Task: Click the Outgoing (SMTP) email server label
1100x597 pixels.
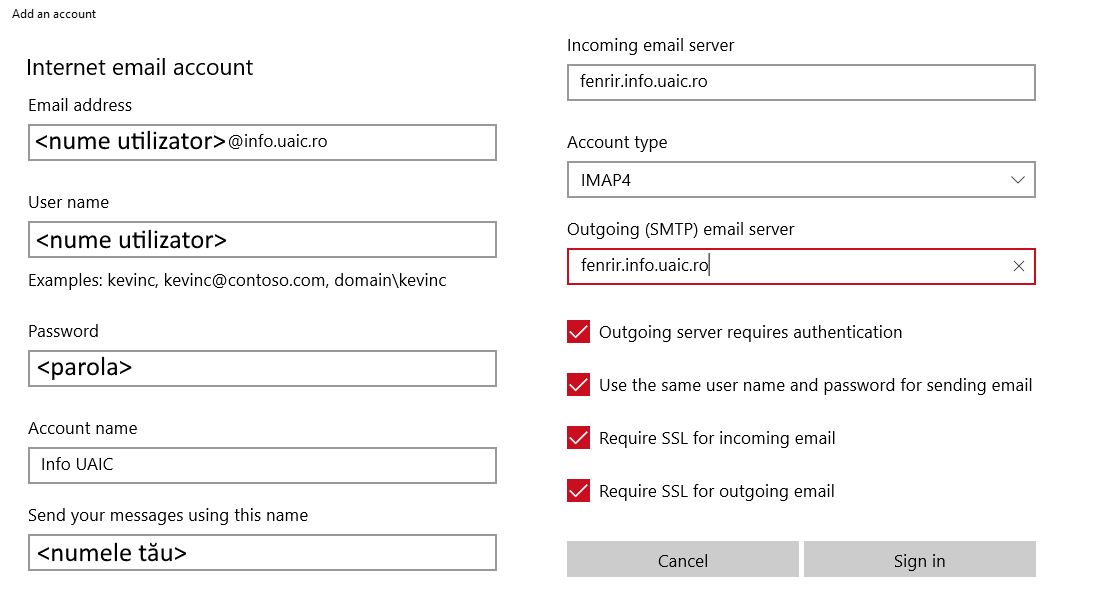Action: (680, 229)
